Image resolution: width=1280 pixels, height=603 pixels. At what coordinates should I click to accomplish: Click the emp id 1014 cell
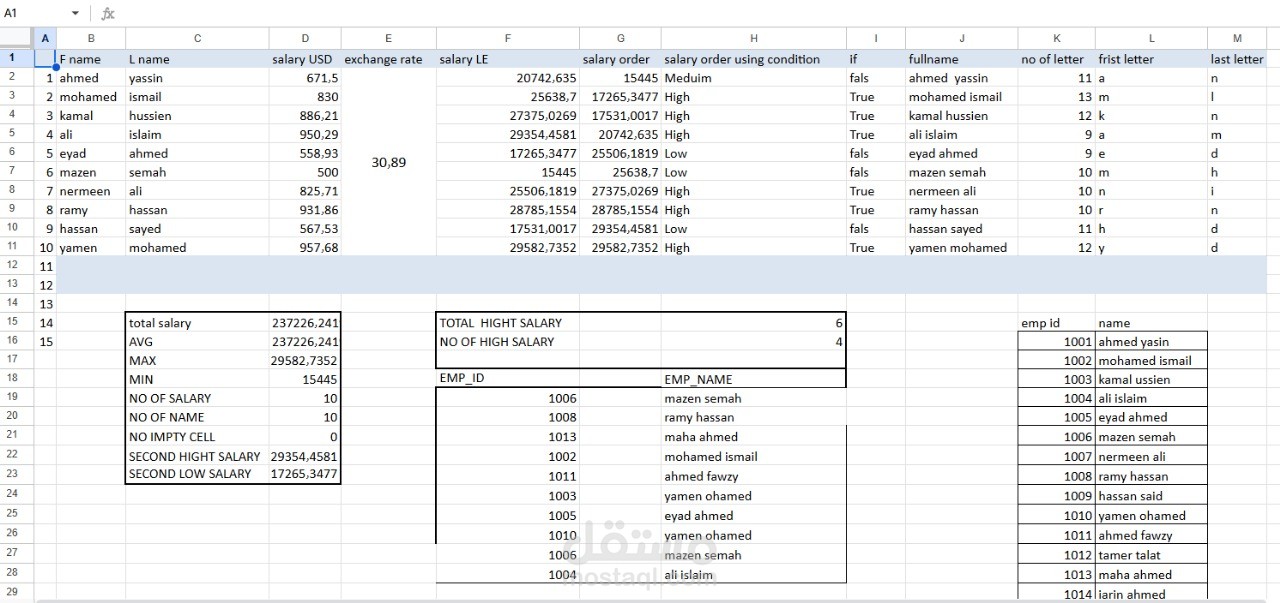tap(1057, 594)
